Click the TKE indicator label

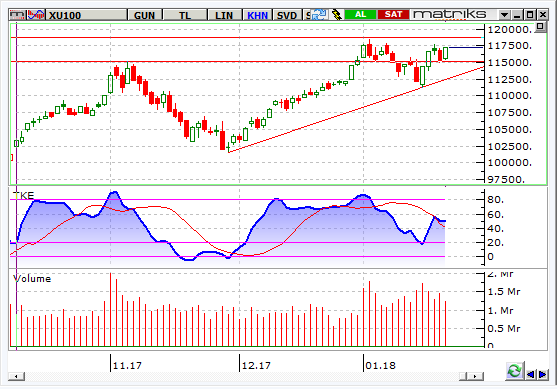pos(23,195)
